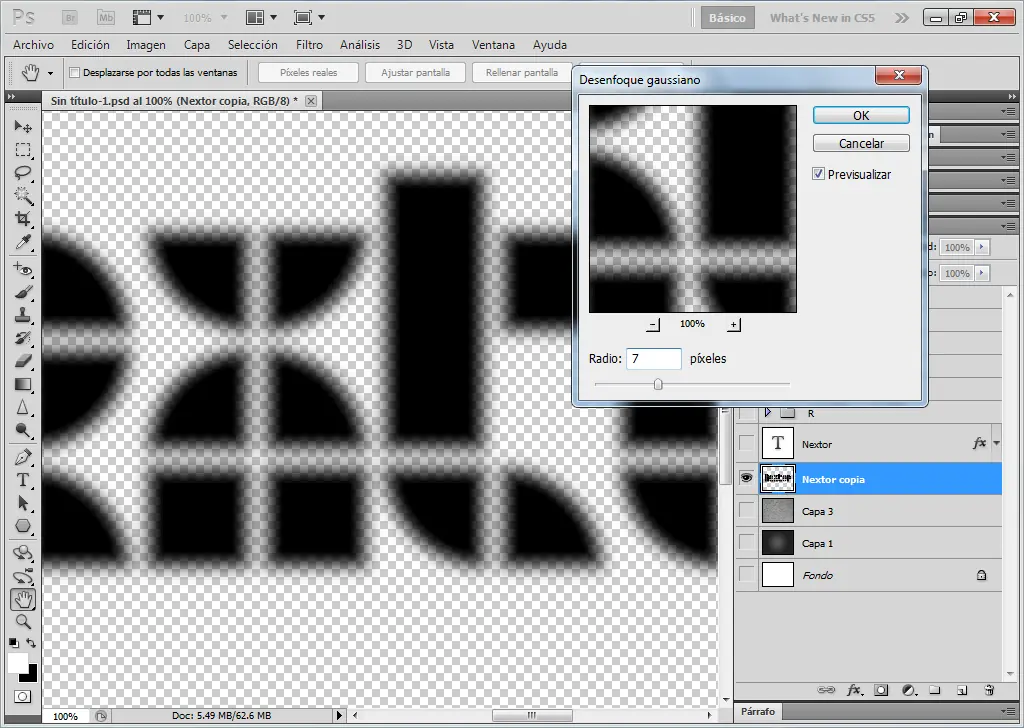Open layer styles via the fx icon

(x=854, y=690)
